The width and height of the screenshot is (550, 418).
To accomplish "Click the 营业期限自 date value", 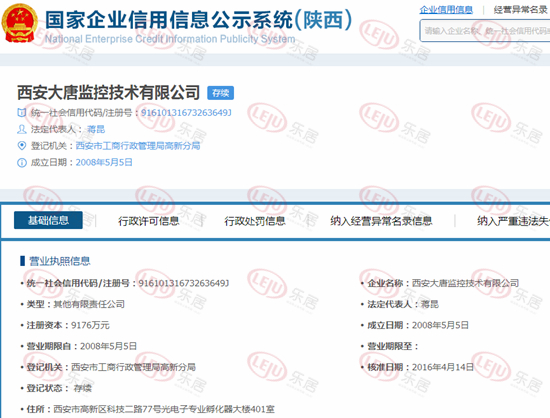I will [x=108, y=346].
